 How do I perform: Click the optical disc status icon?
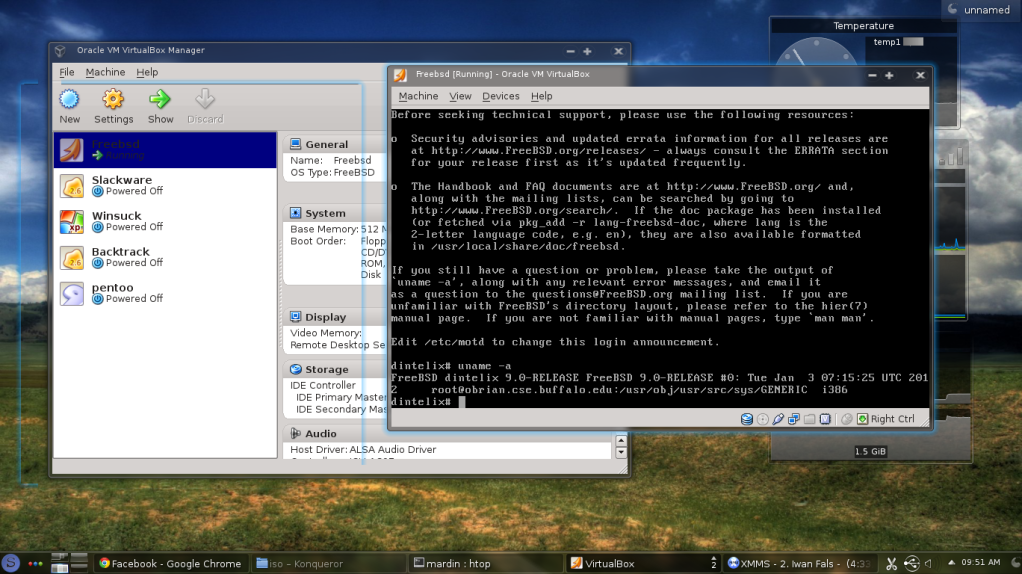point(763,419)
